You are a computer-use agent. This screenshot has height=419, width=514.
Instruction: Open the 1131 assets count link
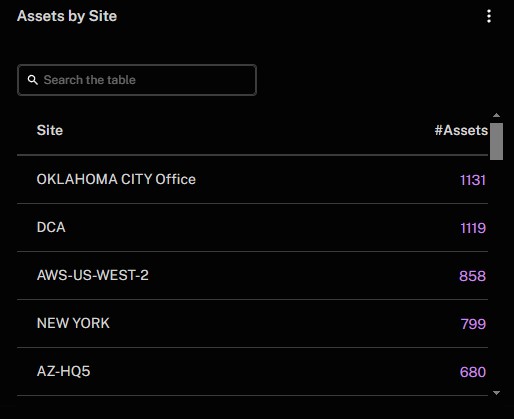tap(473, 180)
